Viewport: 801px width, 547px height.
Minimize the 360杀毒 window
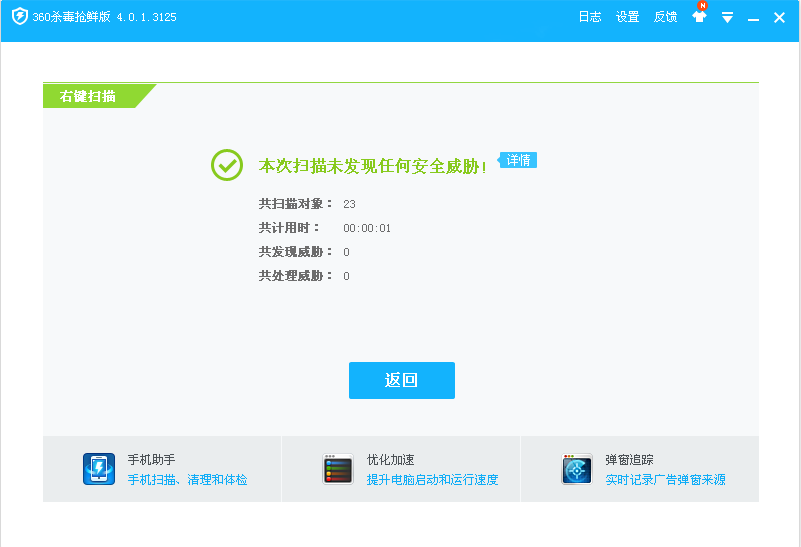(753, 19)
